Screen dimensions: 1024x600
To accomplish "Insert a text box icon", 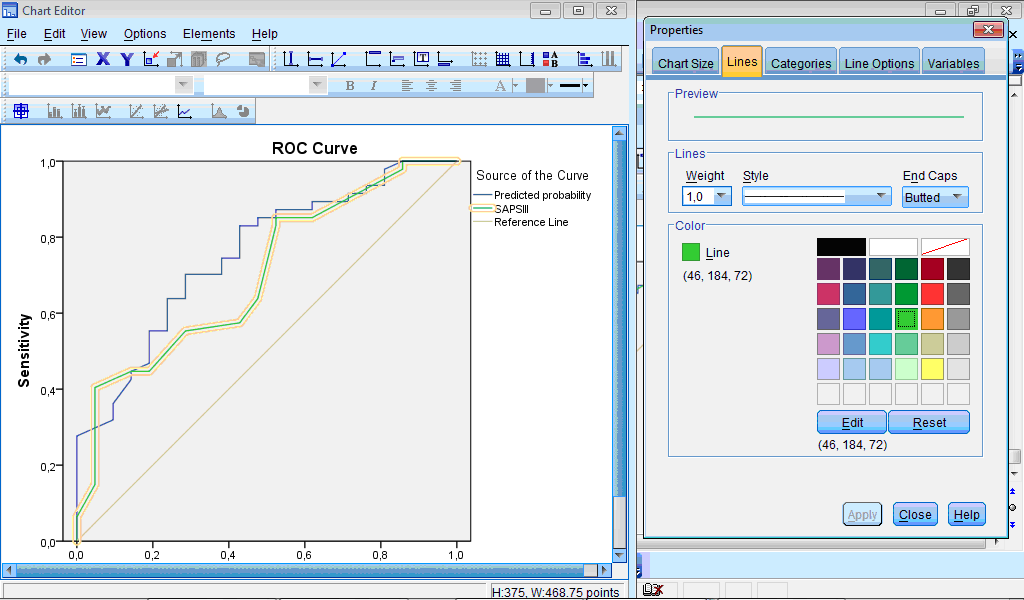I will click(421, 59).
